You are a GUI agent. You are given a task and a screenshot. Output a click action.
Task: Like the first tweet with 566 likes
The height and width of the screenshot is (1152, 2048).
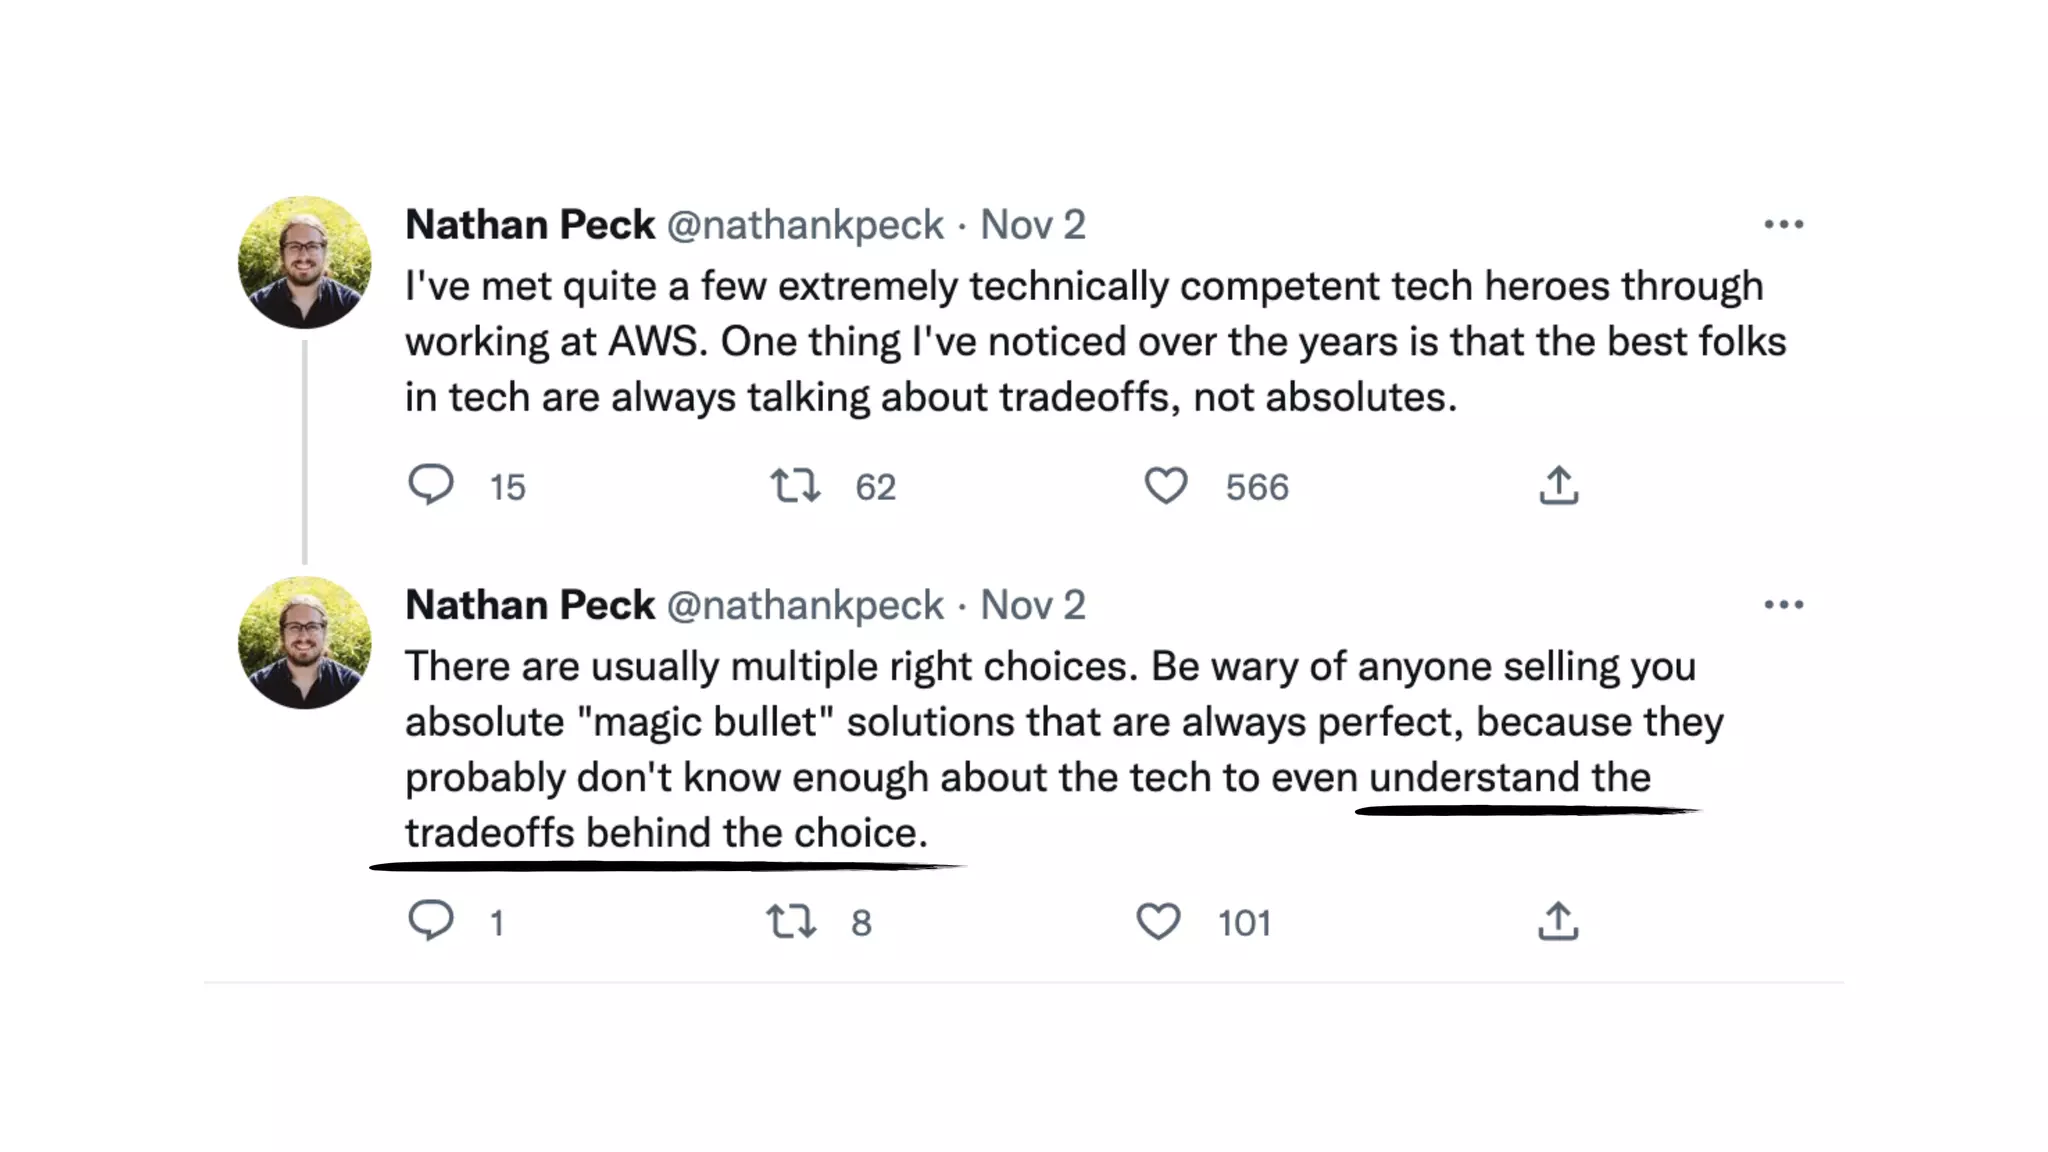1165,486
